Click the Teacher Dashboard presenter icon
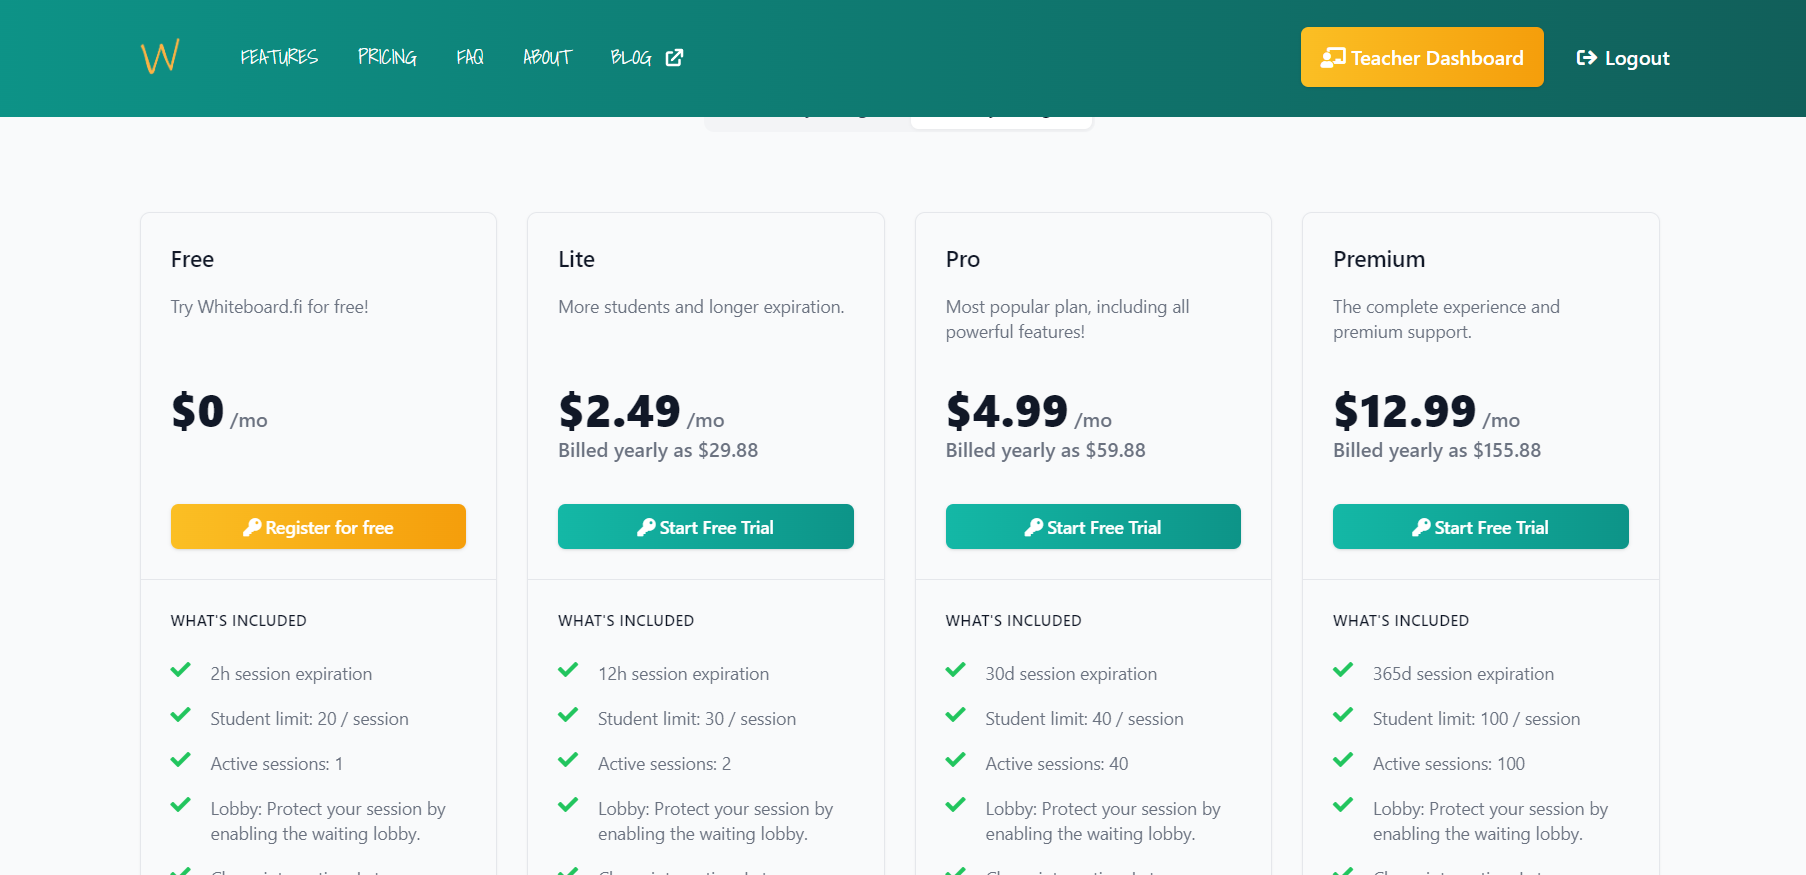 (x=1333, y=58)
